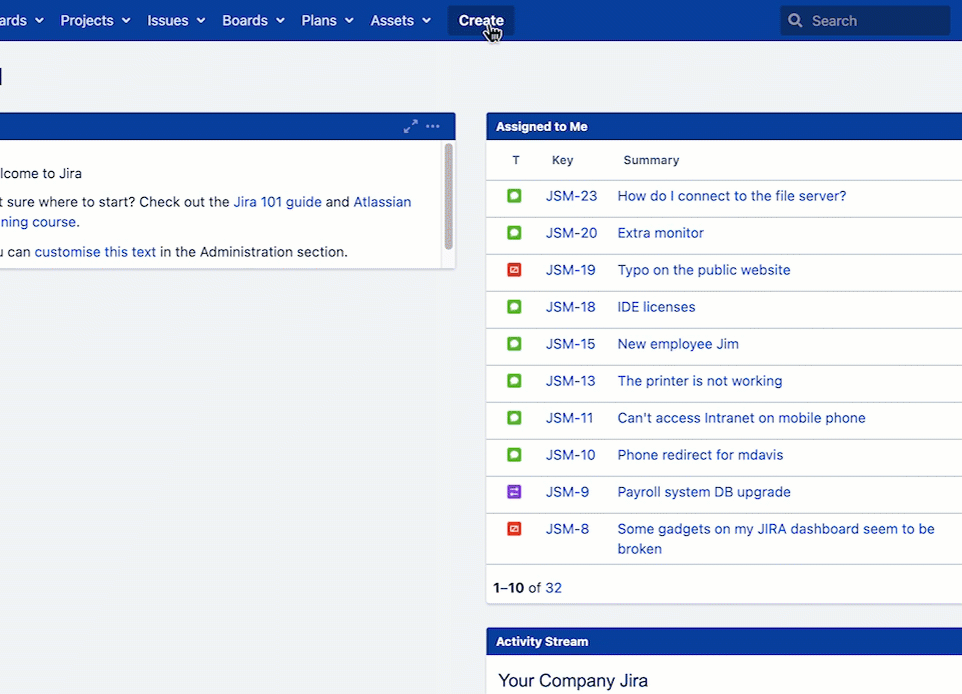Open 'How do I connect to the file server?'
The width and height of the screenshot is (962, 694).
(731, 196)
